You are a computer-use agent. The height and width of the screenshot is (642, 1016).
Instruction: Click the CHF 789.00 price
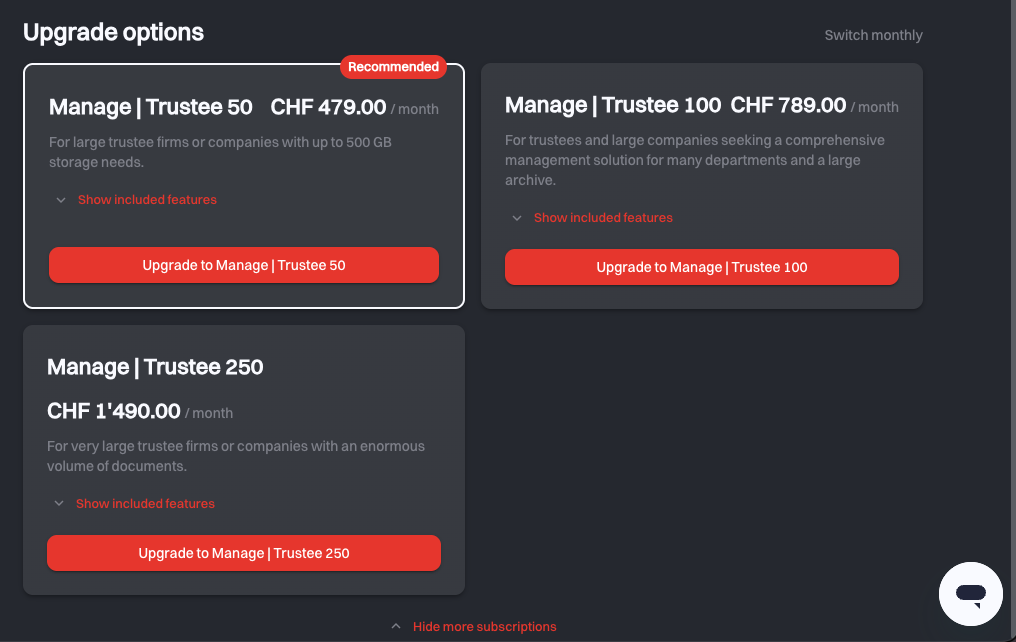pos(788,105)
